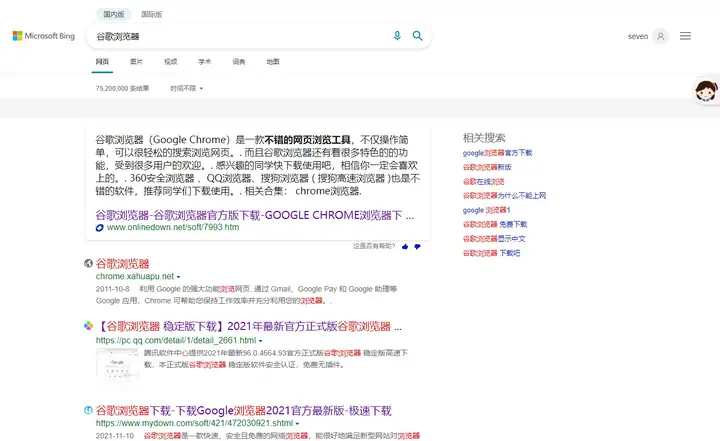This screenshot has width=720, height=441.
Task: Click the https://www.mydown.com/soft/421/472030921.shtml URL
Action: point(194,423)
